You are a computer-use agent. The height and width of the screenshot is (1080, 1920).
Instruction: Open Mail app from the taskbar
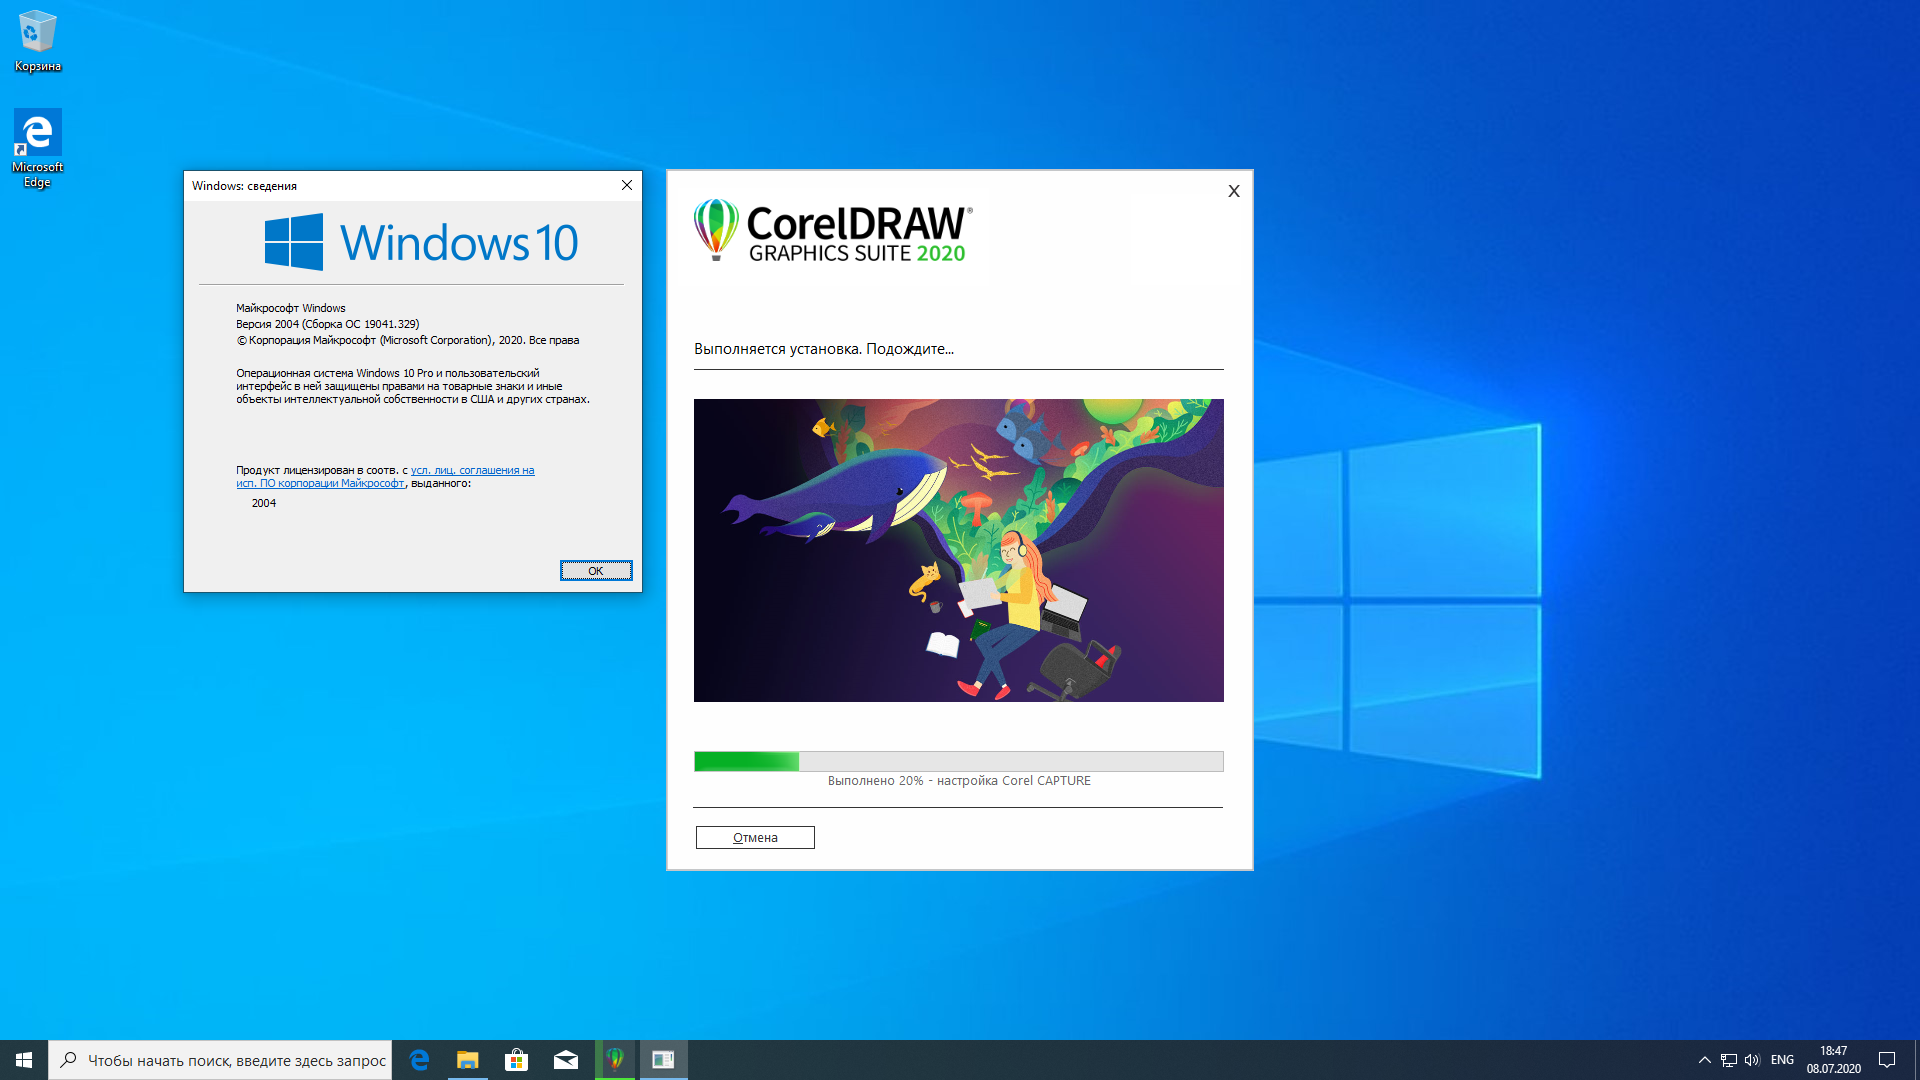pos(566,1060)
